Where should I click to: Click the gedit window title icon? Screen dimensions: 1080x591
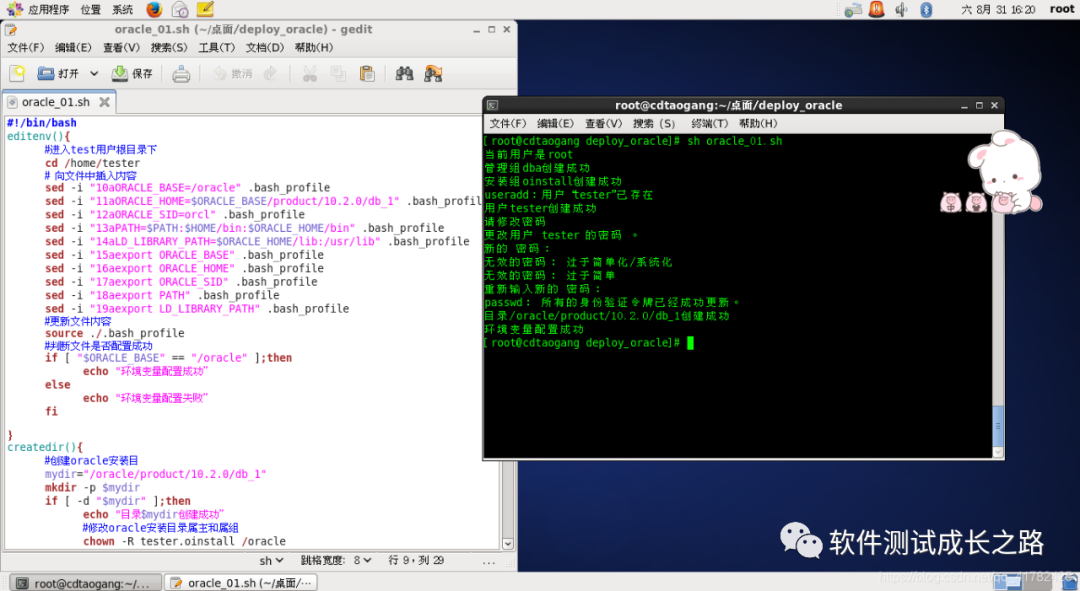pos(11,30)
